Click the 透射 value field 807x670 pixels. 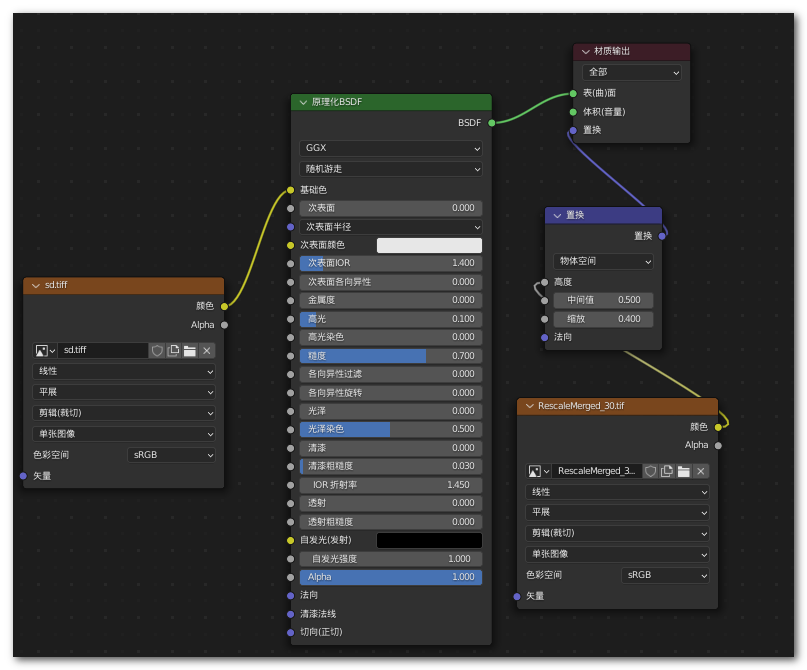pos(391,503)
